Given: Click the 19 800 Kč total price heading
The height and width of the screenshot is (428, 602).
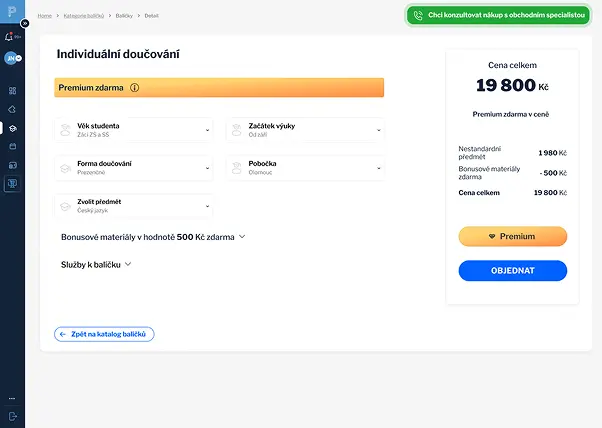Looking at the screenshot, I should [x=512, y=85].
